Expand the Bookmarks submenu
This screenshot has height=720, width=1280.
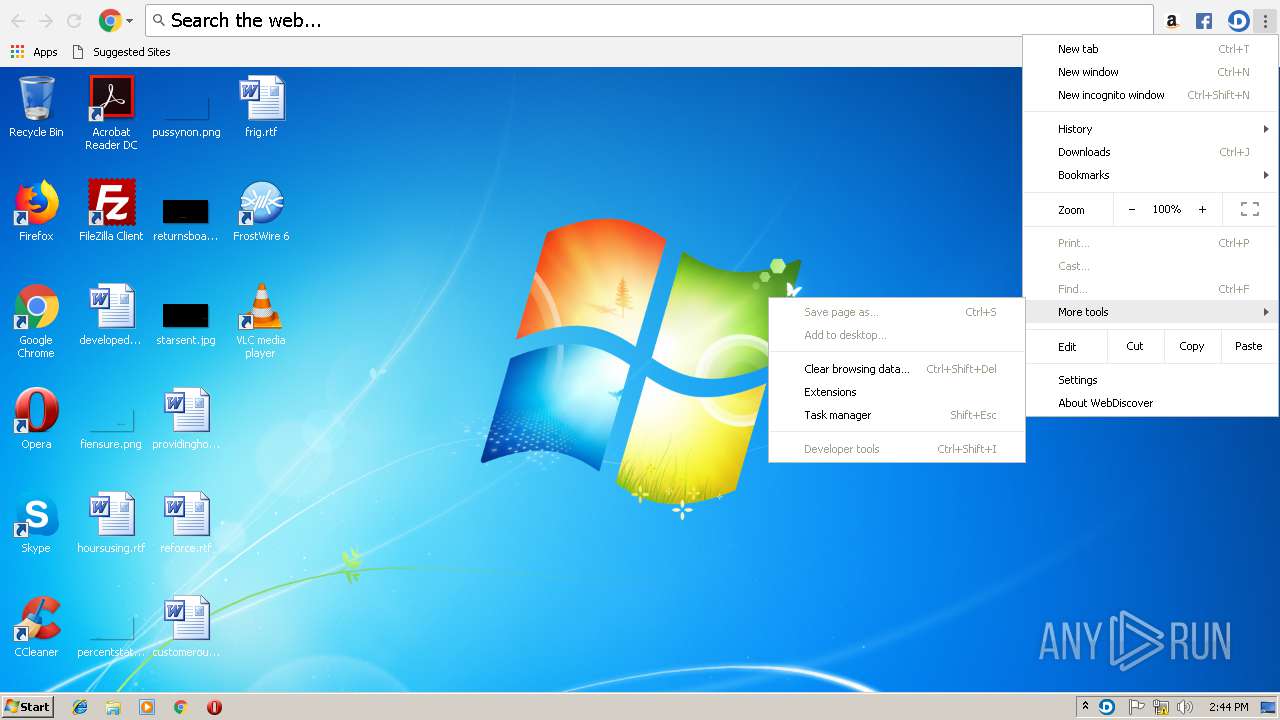tap(1151, 175)
